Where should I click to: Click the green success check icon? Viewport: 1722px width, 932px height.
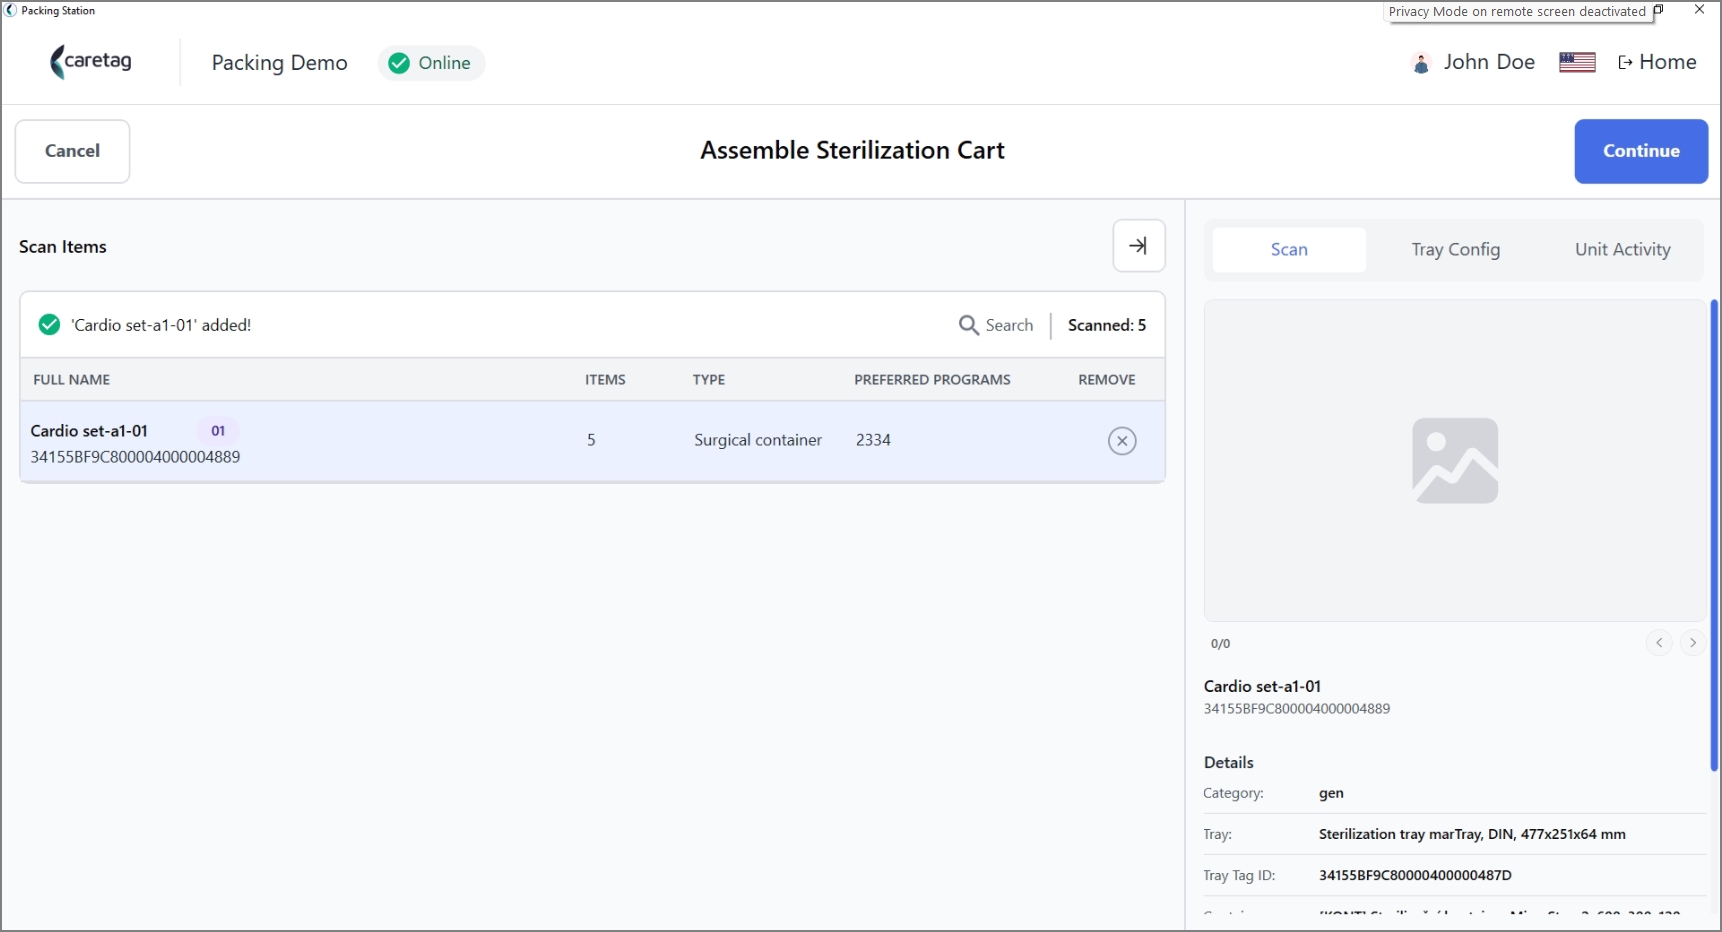[49, 325]
